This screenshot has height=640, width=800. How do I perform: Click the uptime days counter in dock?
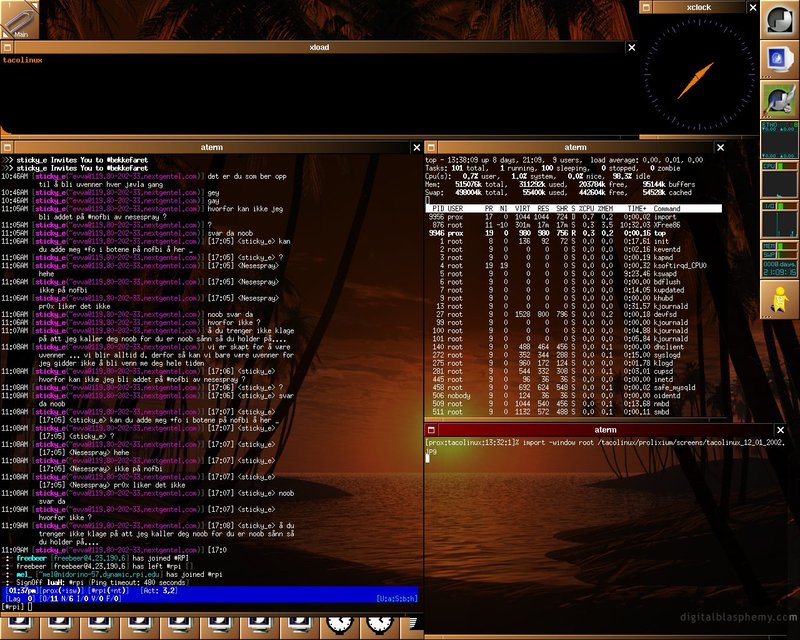(780, 268)
